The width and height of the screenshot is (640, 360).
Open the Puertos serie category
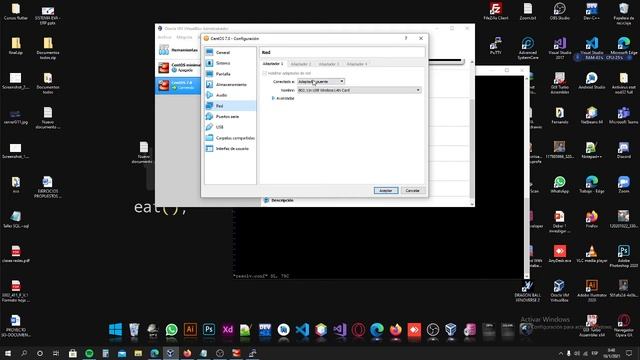coord(230,116)
